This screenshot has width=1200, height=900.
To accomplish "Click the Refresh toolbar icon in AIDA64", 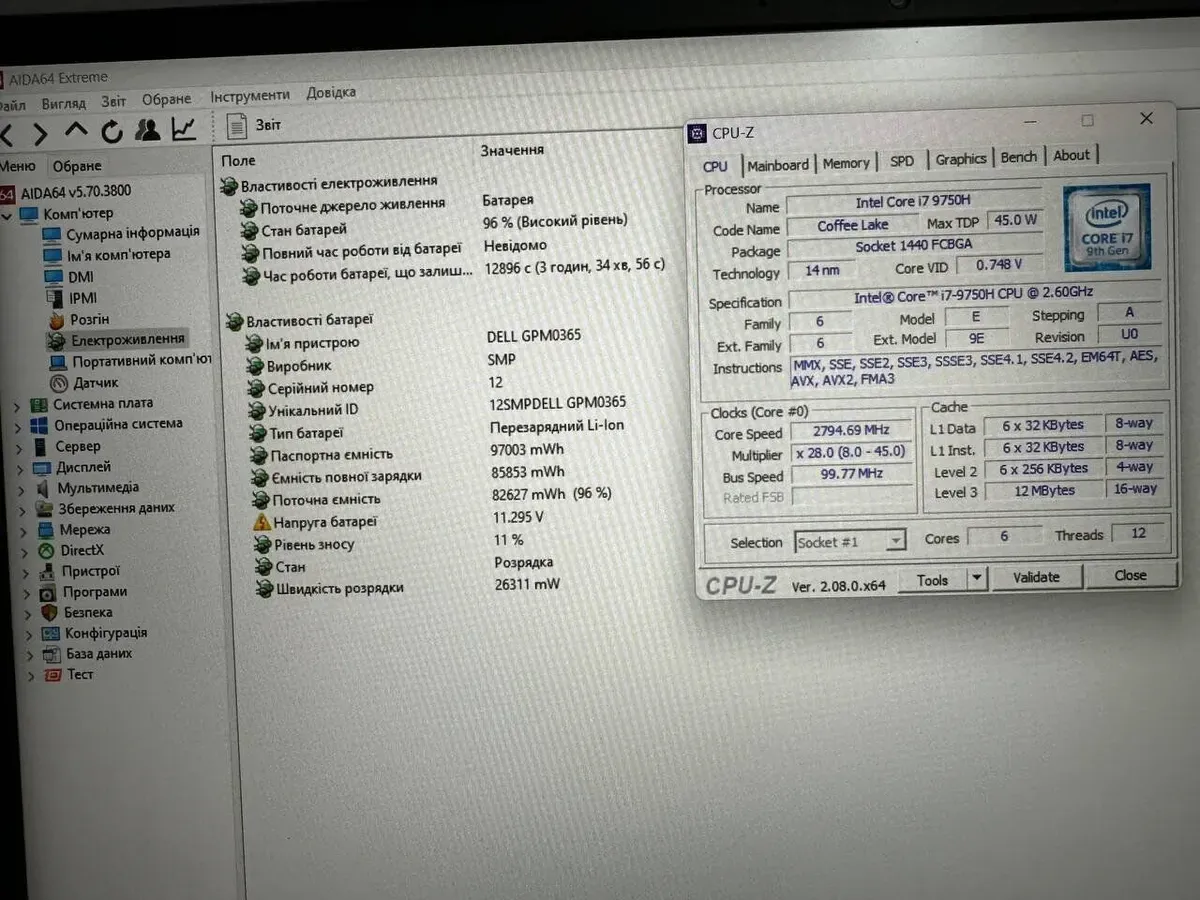I will click(112, 131).
